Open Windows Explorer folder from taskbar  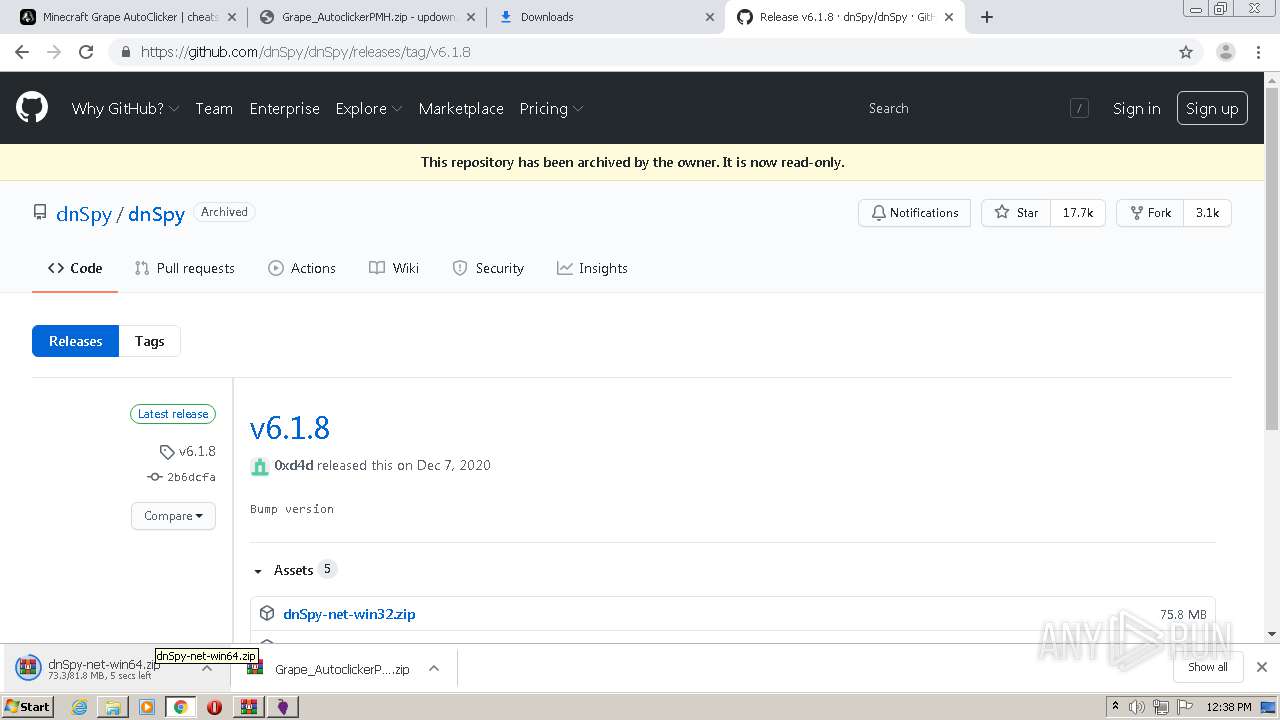pyautogui.click(x=113, y=707)
